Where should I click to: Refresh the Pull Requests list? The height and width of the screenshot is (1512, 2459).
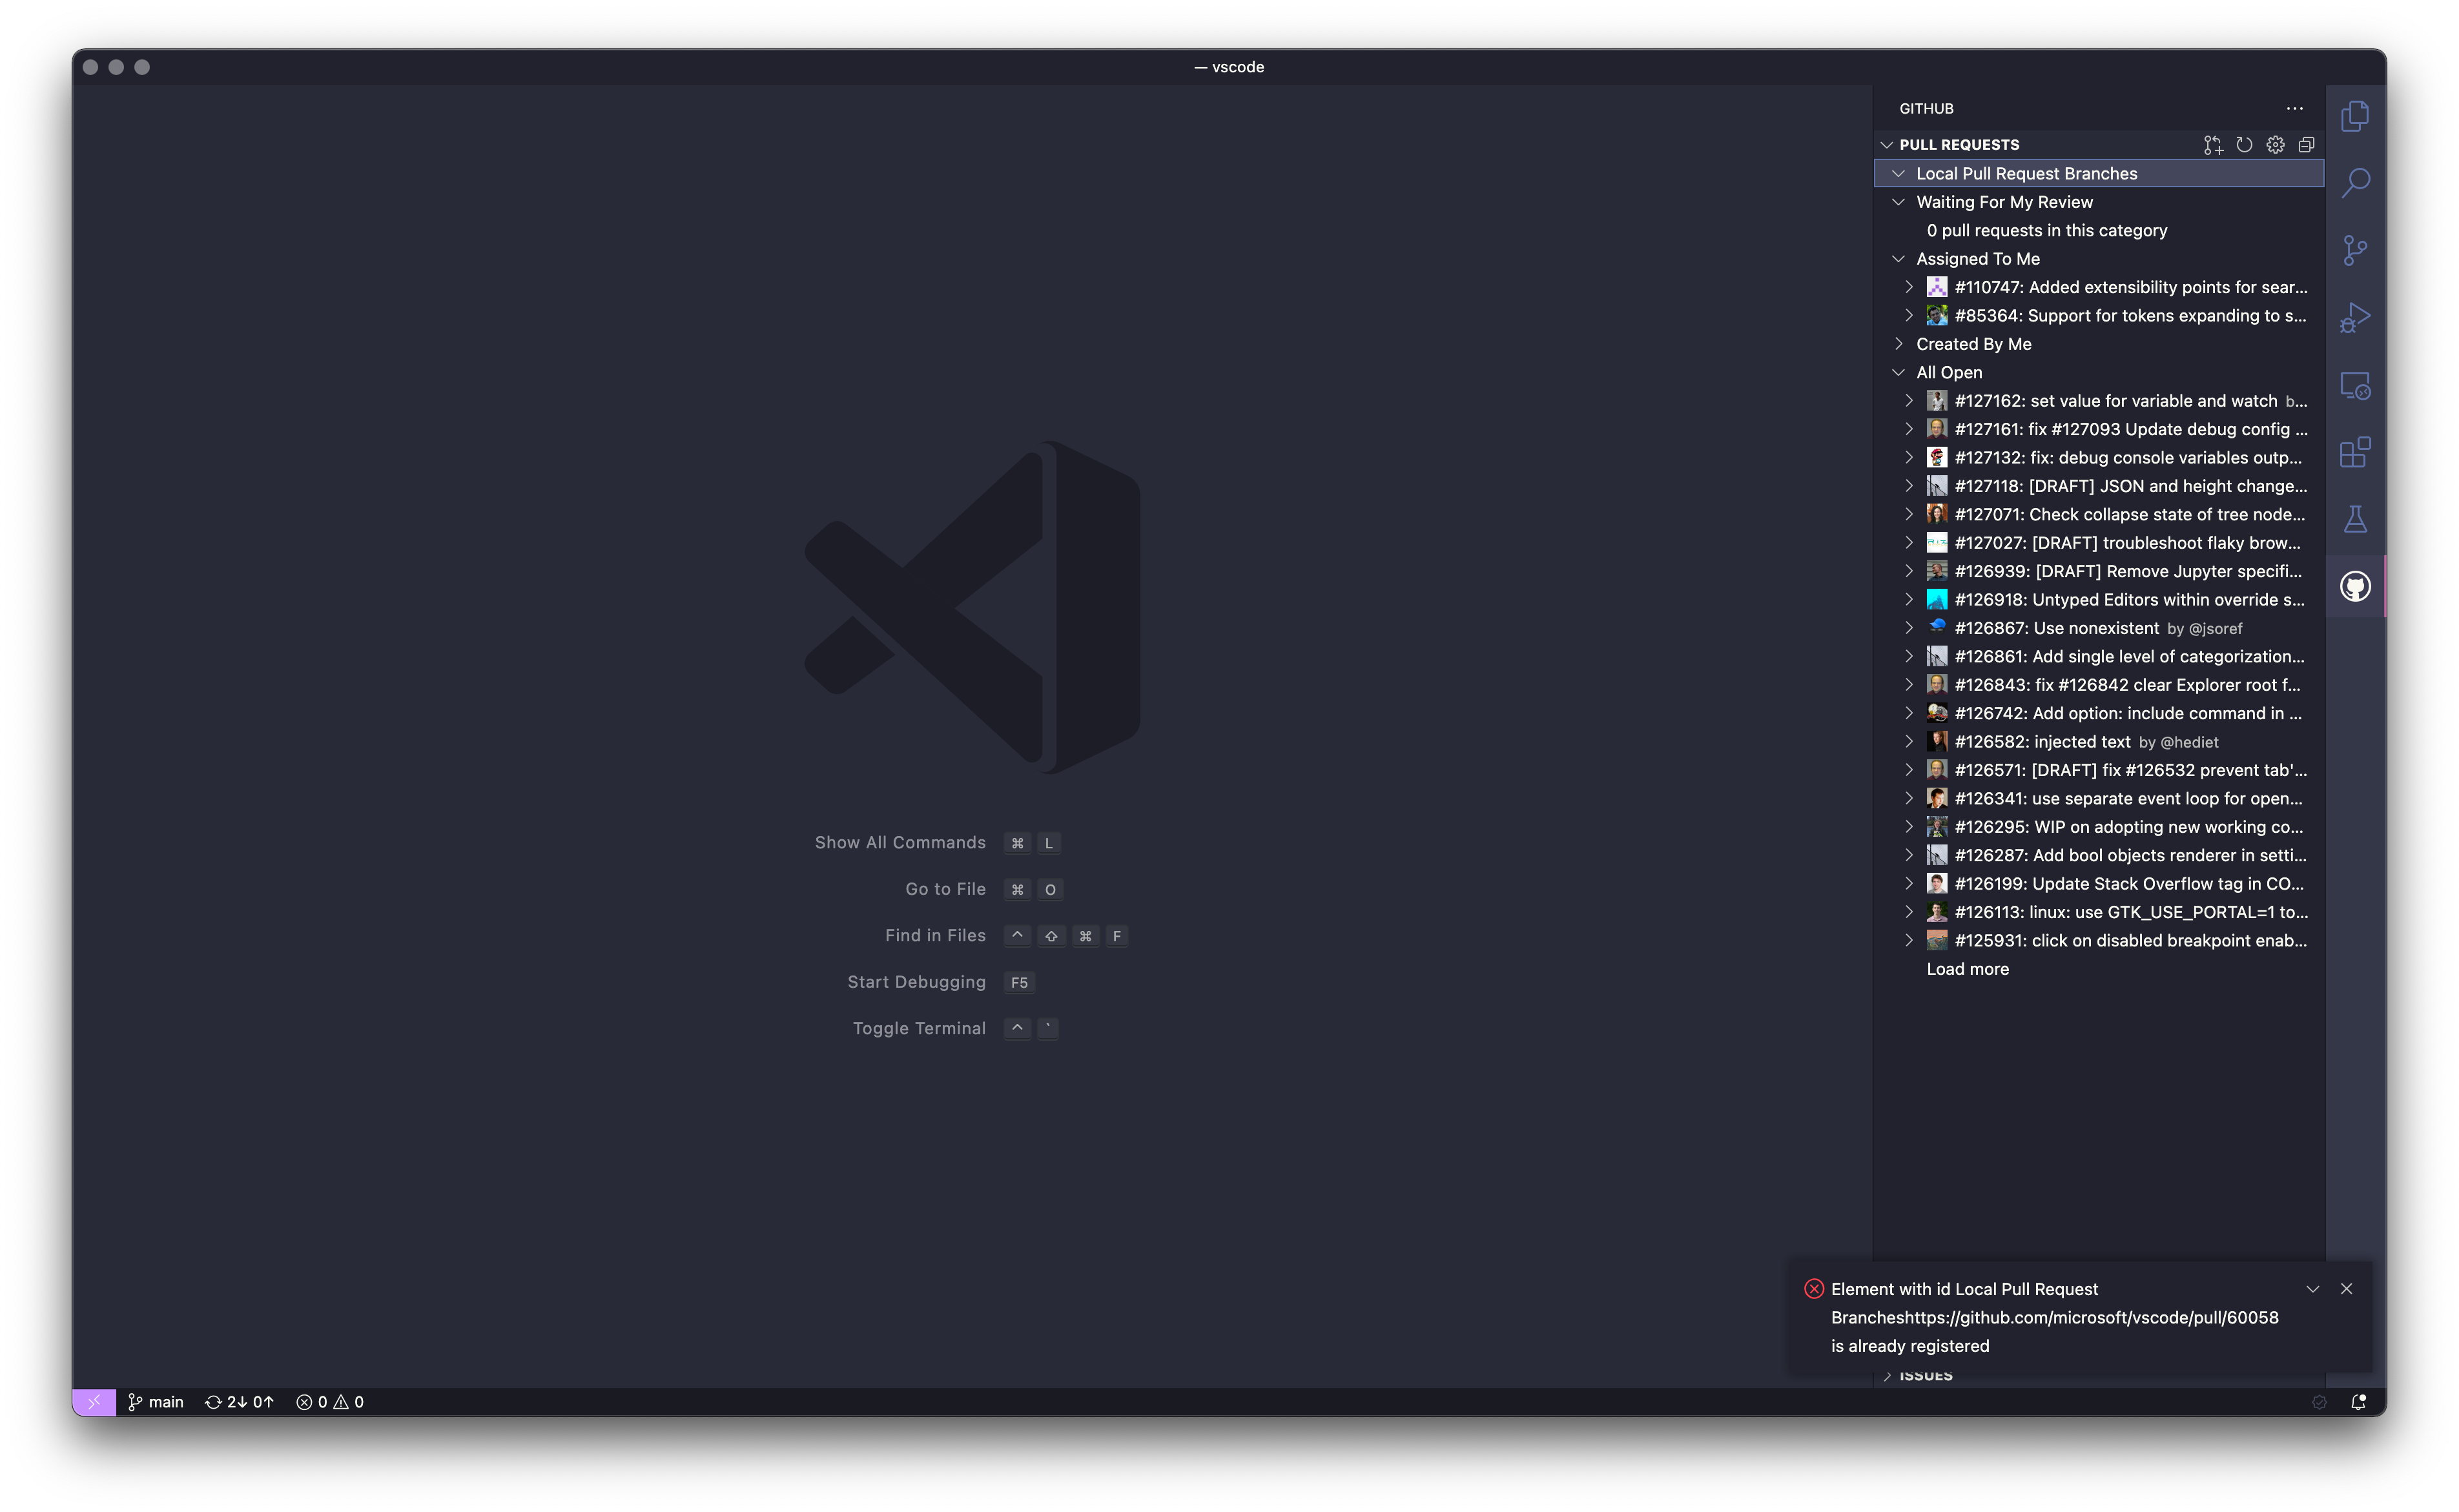[2245, 144]
